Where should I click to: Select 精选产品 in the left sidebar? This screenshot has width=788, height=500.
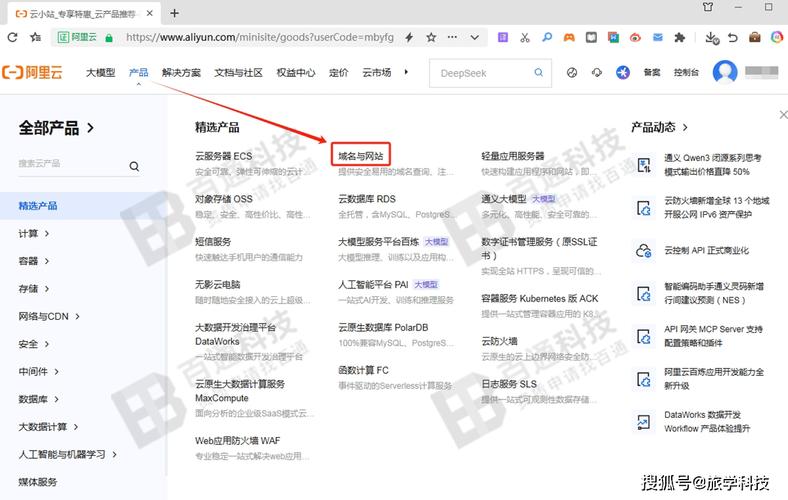[38, 206]
